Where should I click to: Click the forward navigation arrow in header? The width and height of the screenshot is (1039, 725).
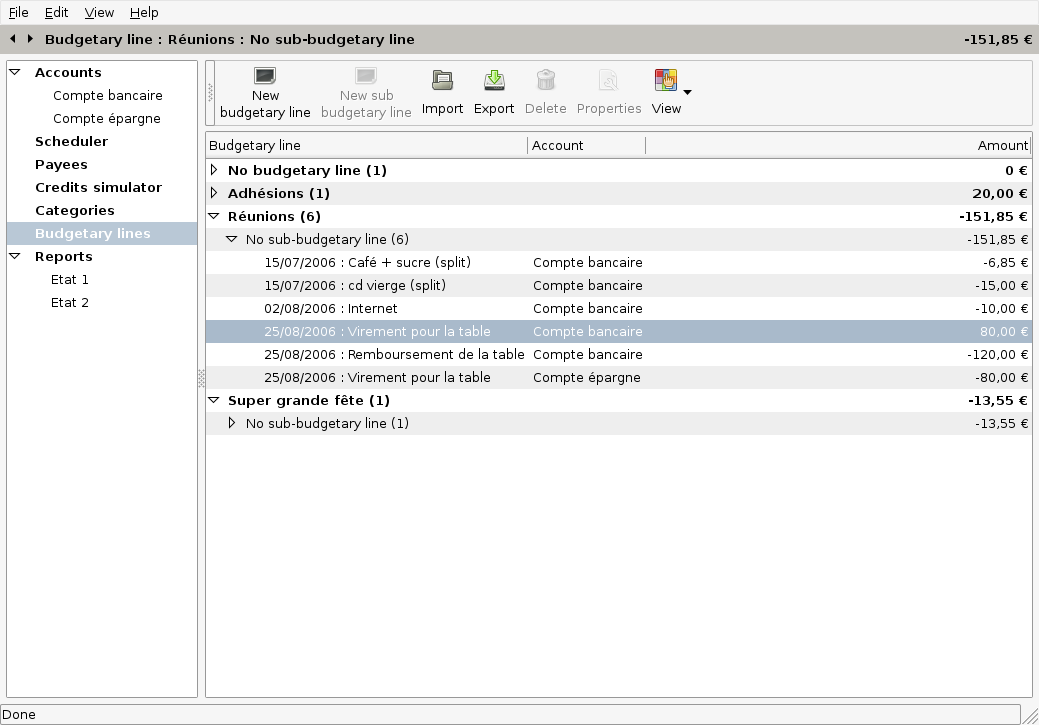pos(31,39)
